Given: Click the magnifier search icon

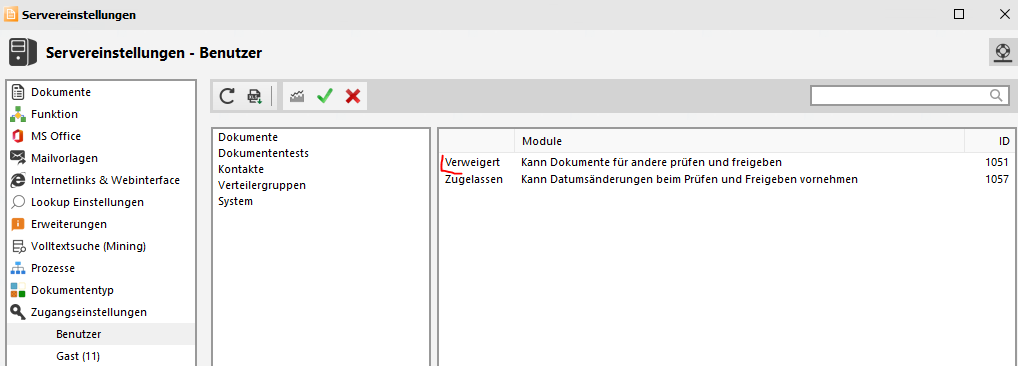Looking at the screenshot, I should point(996,95).
